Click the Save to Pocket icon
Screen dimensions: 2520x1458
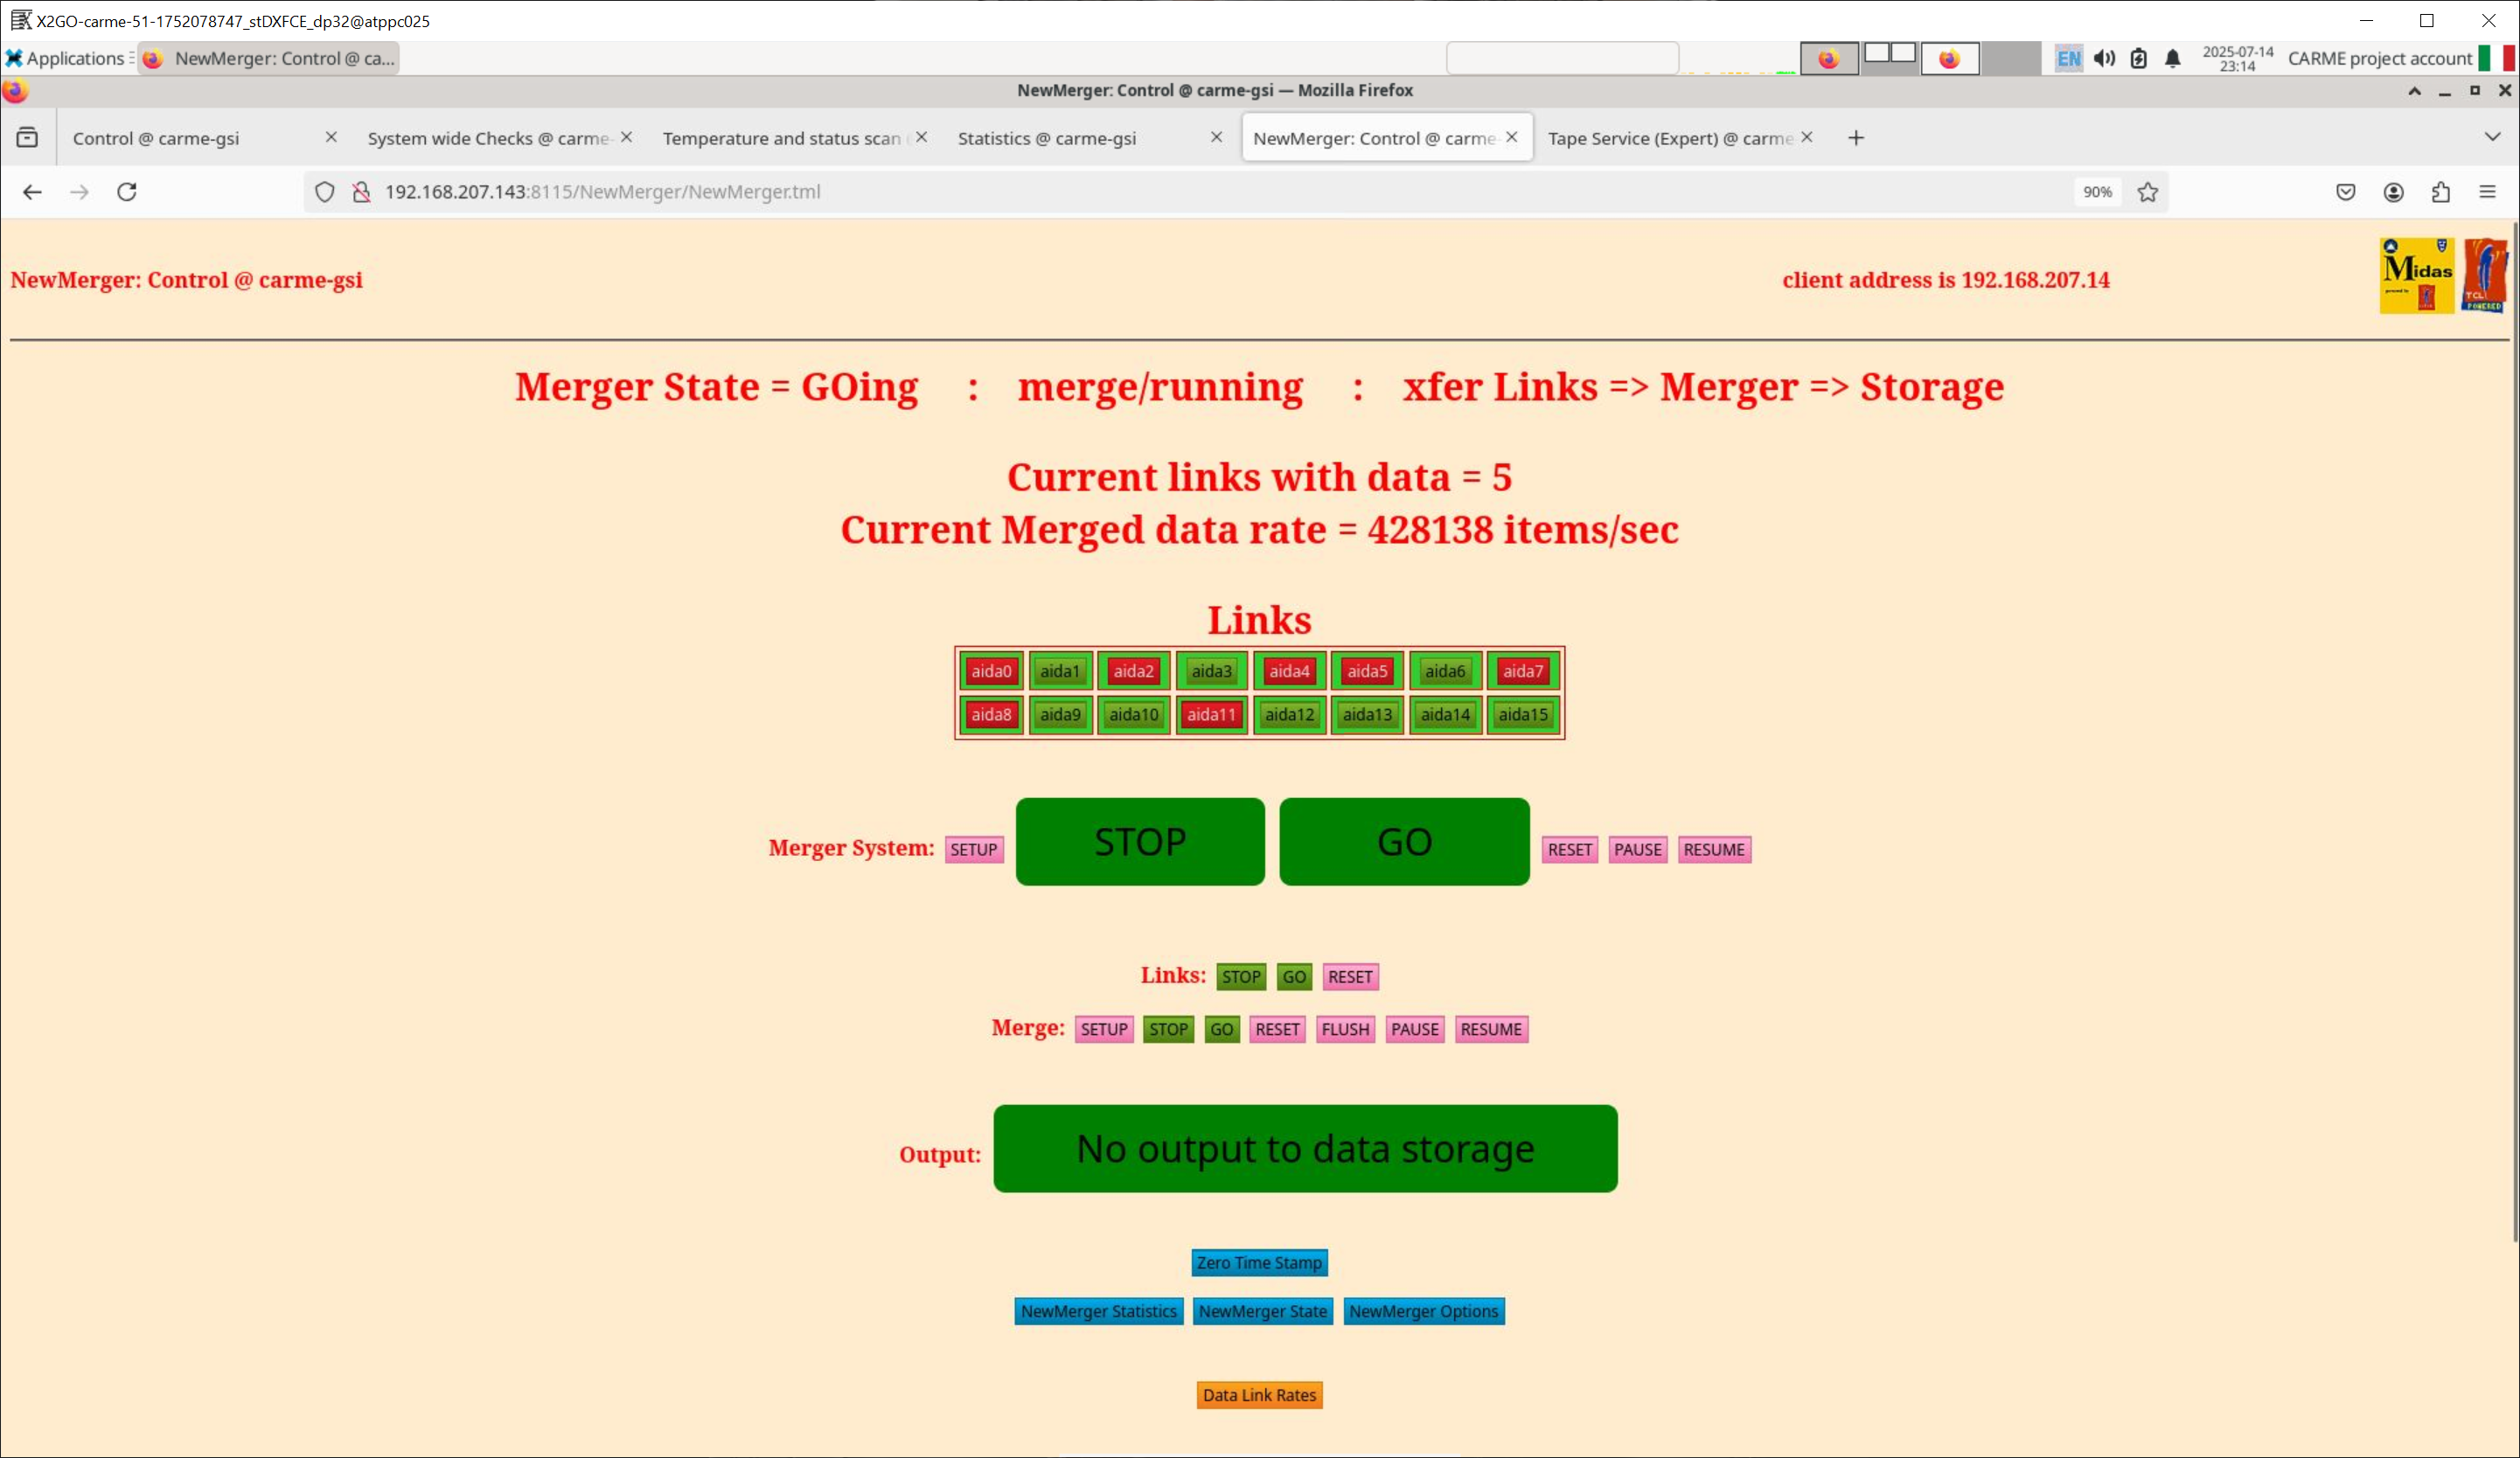coord(2345,192)
